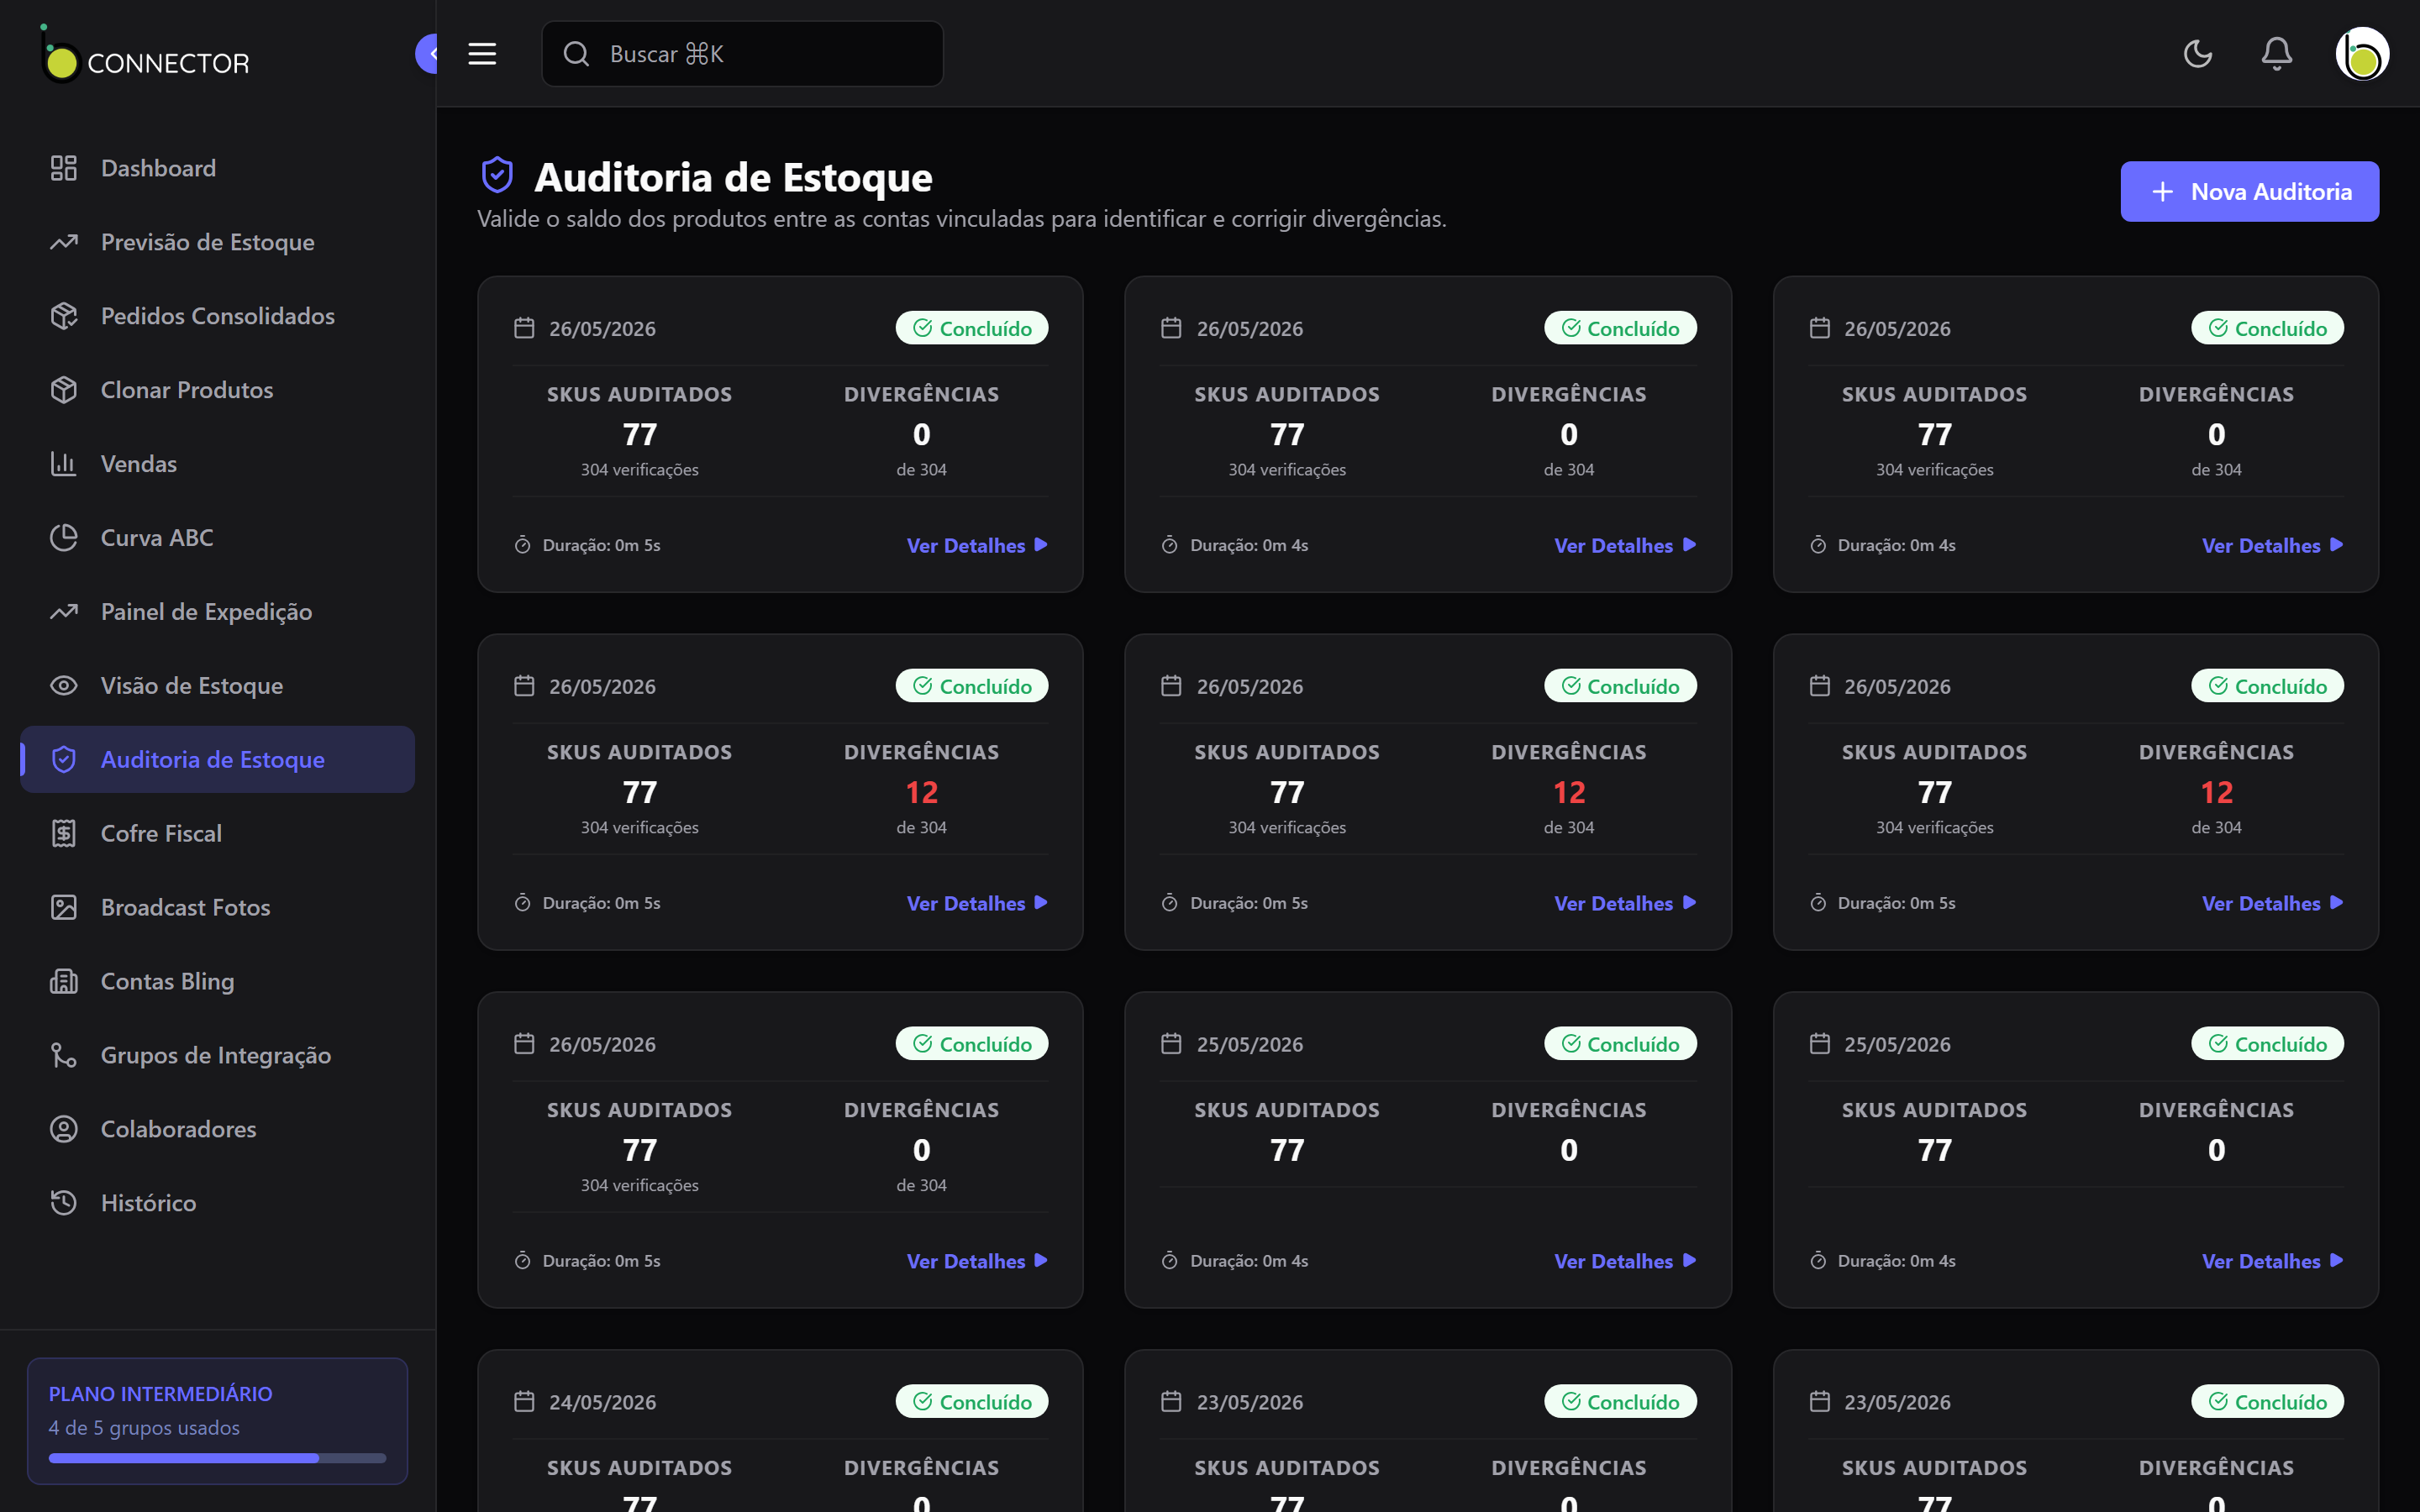
Task: Go to Dashboard menu item
Action: pyautogui.click(x=217, y=168)
